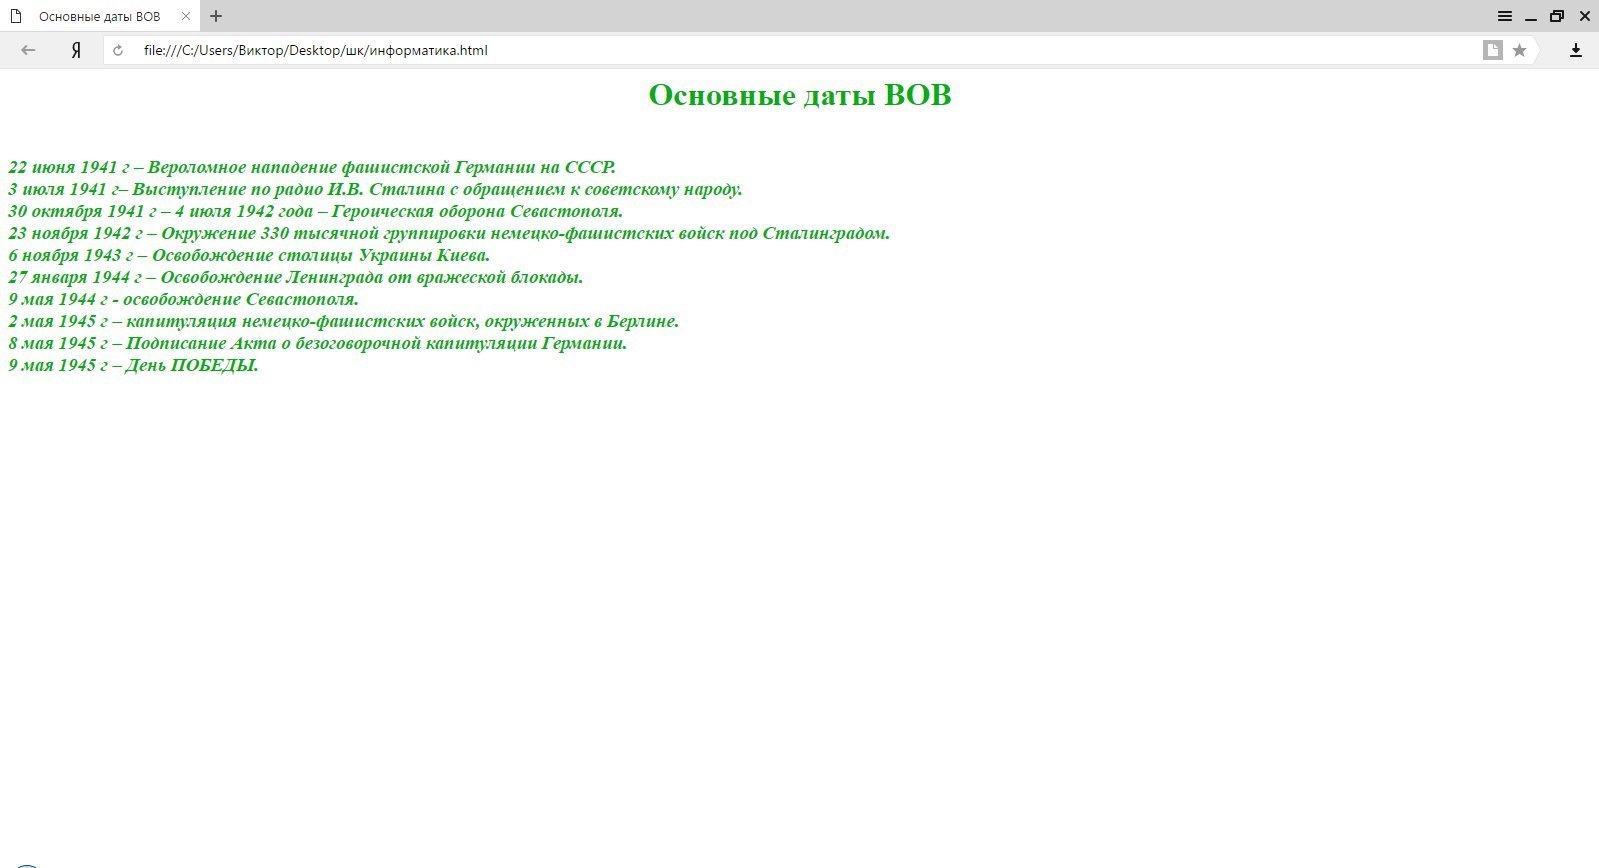Go back using the back arrow
The image size is (1599, 868).
pos(28,50)
